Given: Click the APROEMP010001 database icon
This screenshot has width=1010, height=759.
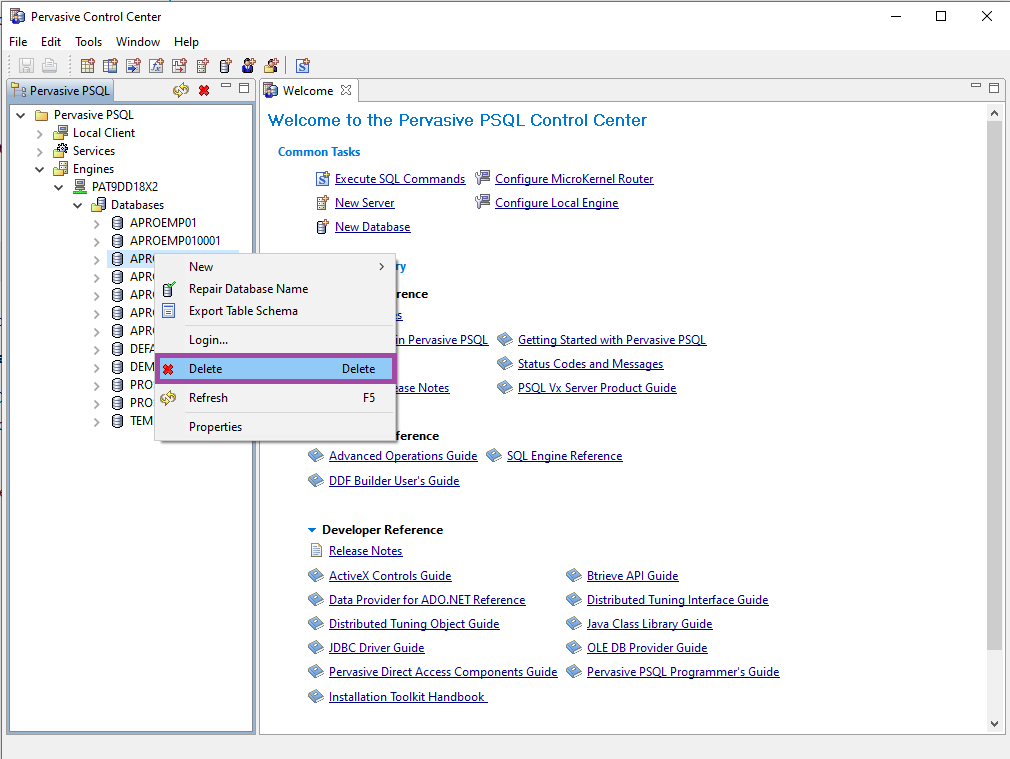Looking at the screenshot, I should 117,241.
